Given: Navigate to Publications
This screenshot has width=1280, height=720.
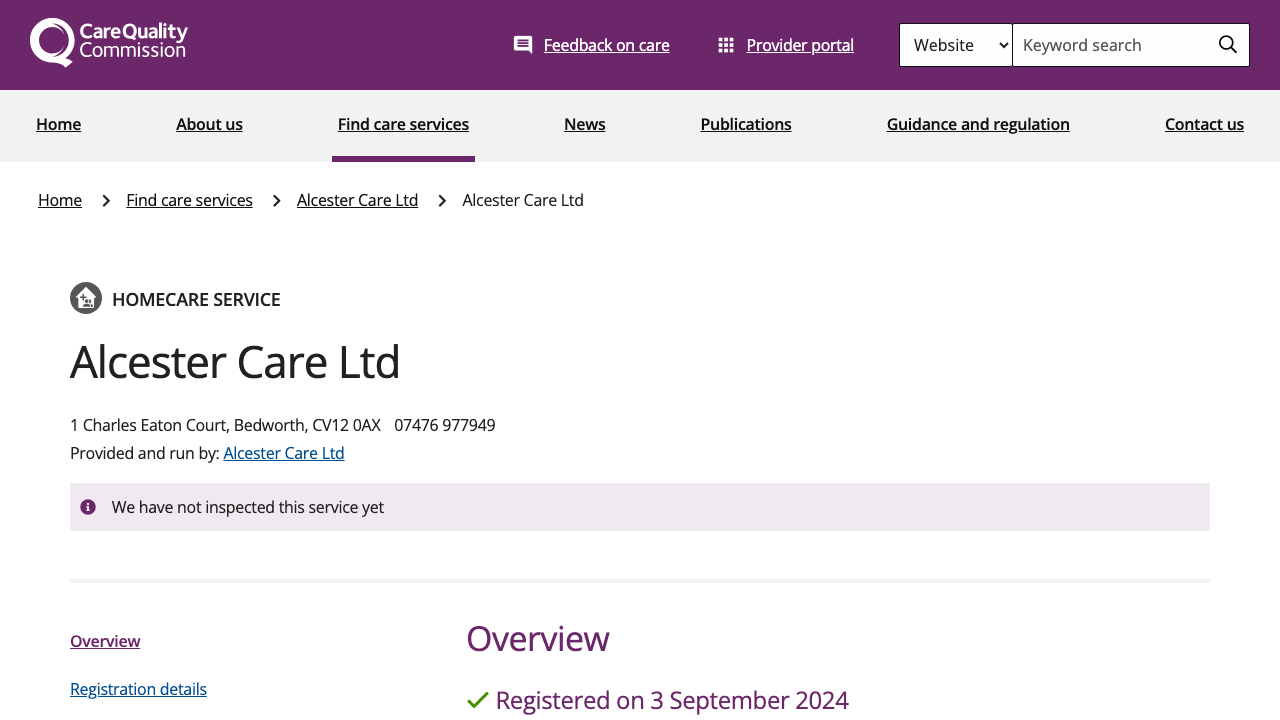Looking at the screenshot, I should pyautogui.click(x=746, y=122).
